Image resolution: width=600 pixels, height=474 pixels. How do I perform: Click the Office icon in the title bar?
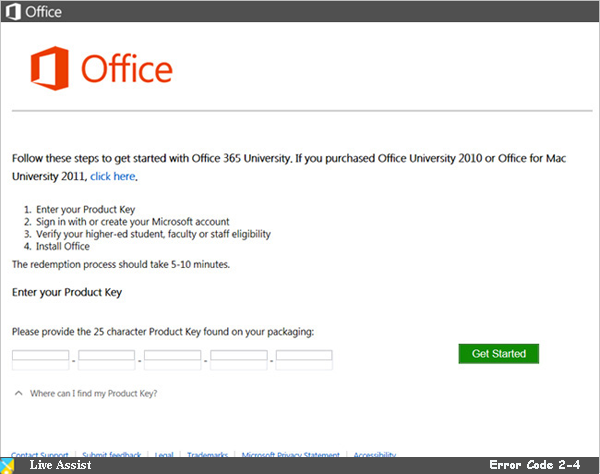[x=13, y=11]
